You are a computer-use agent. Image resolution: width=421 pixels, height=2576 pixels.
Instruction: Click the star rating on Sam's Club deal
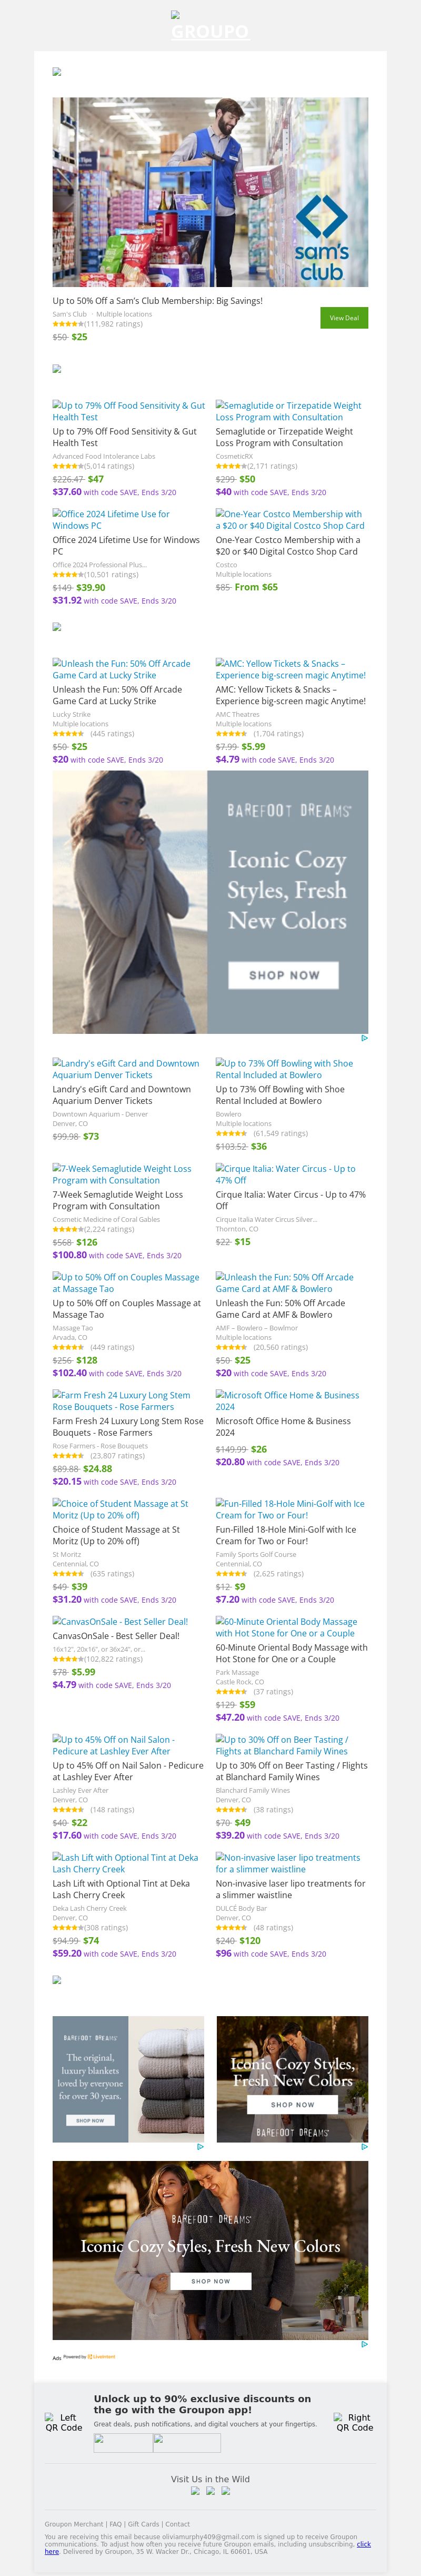[x=68, y=324]
